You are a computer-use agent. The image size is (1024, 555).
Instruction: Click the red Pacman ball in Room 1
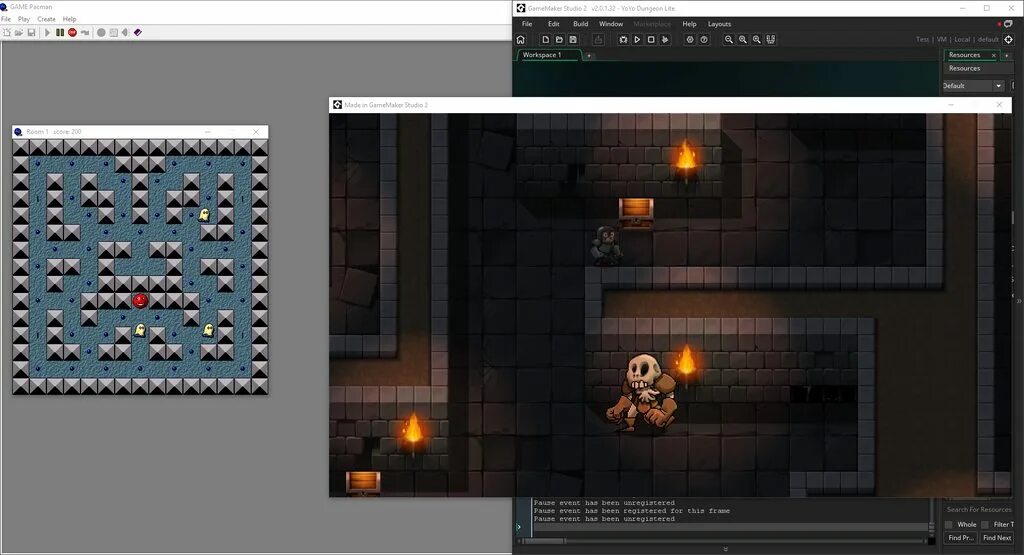(x=140, y=300)
